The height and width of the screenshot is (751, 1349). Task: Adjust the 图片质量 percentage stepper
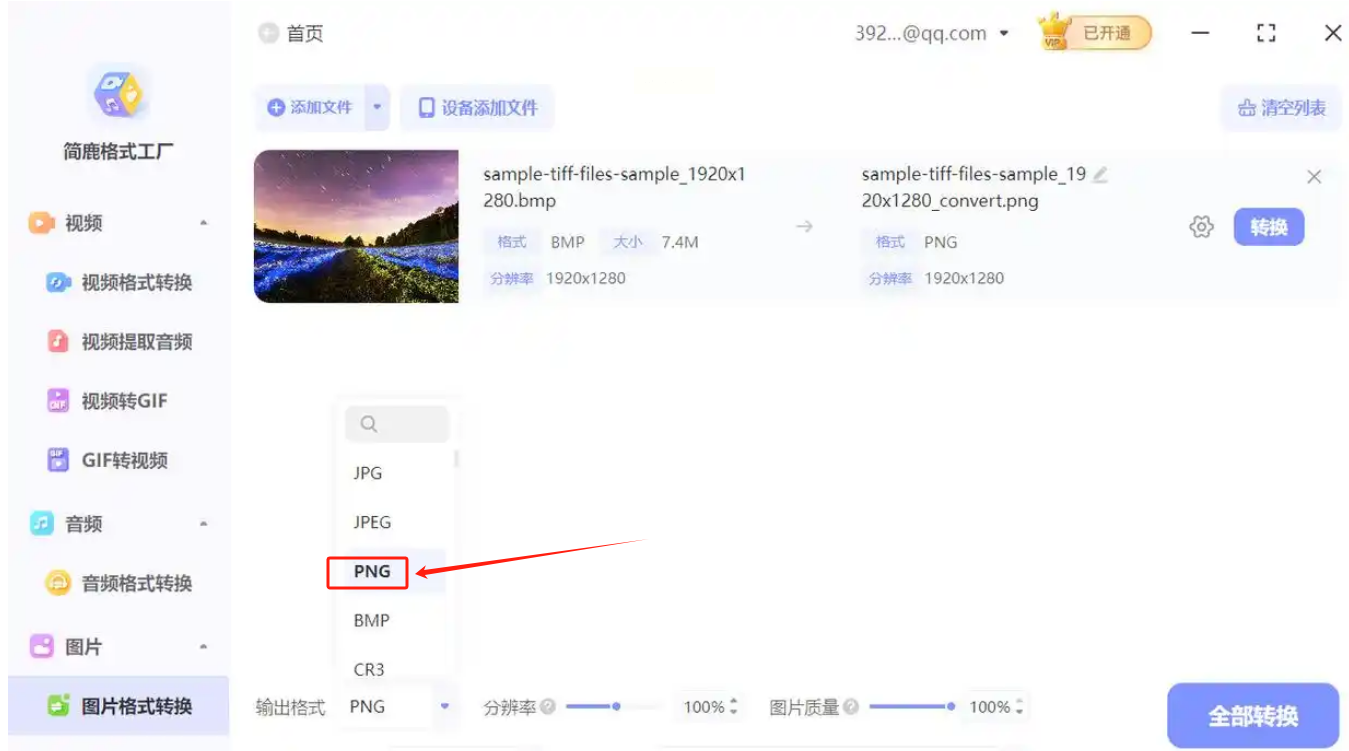click(x=1020, y=707)
